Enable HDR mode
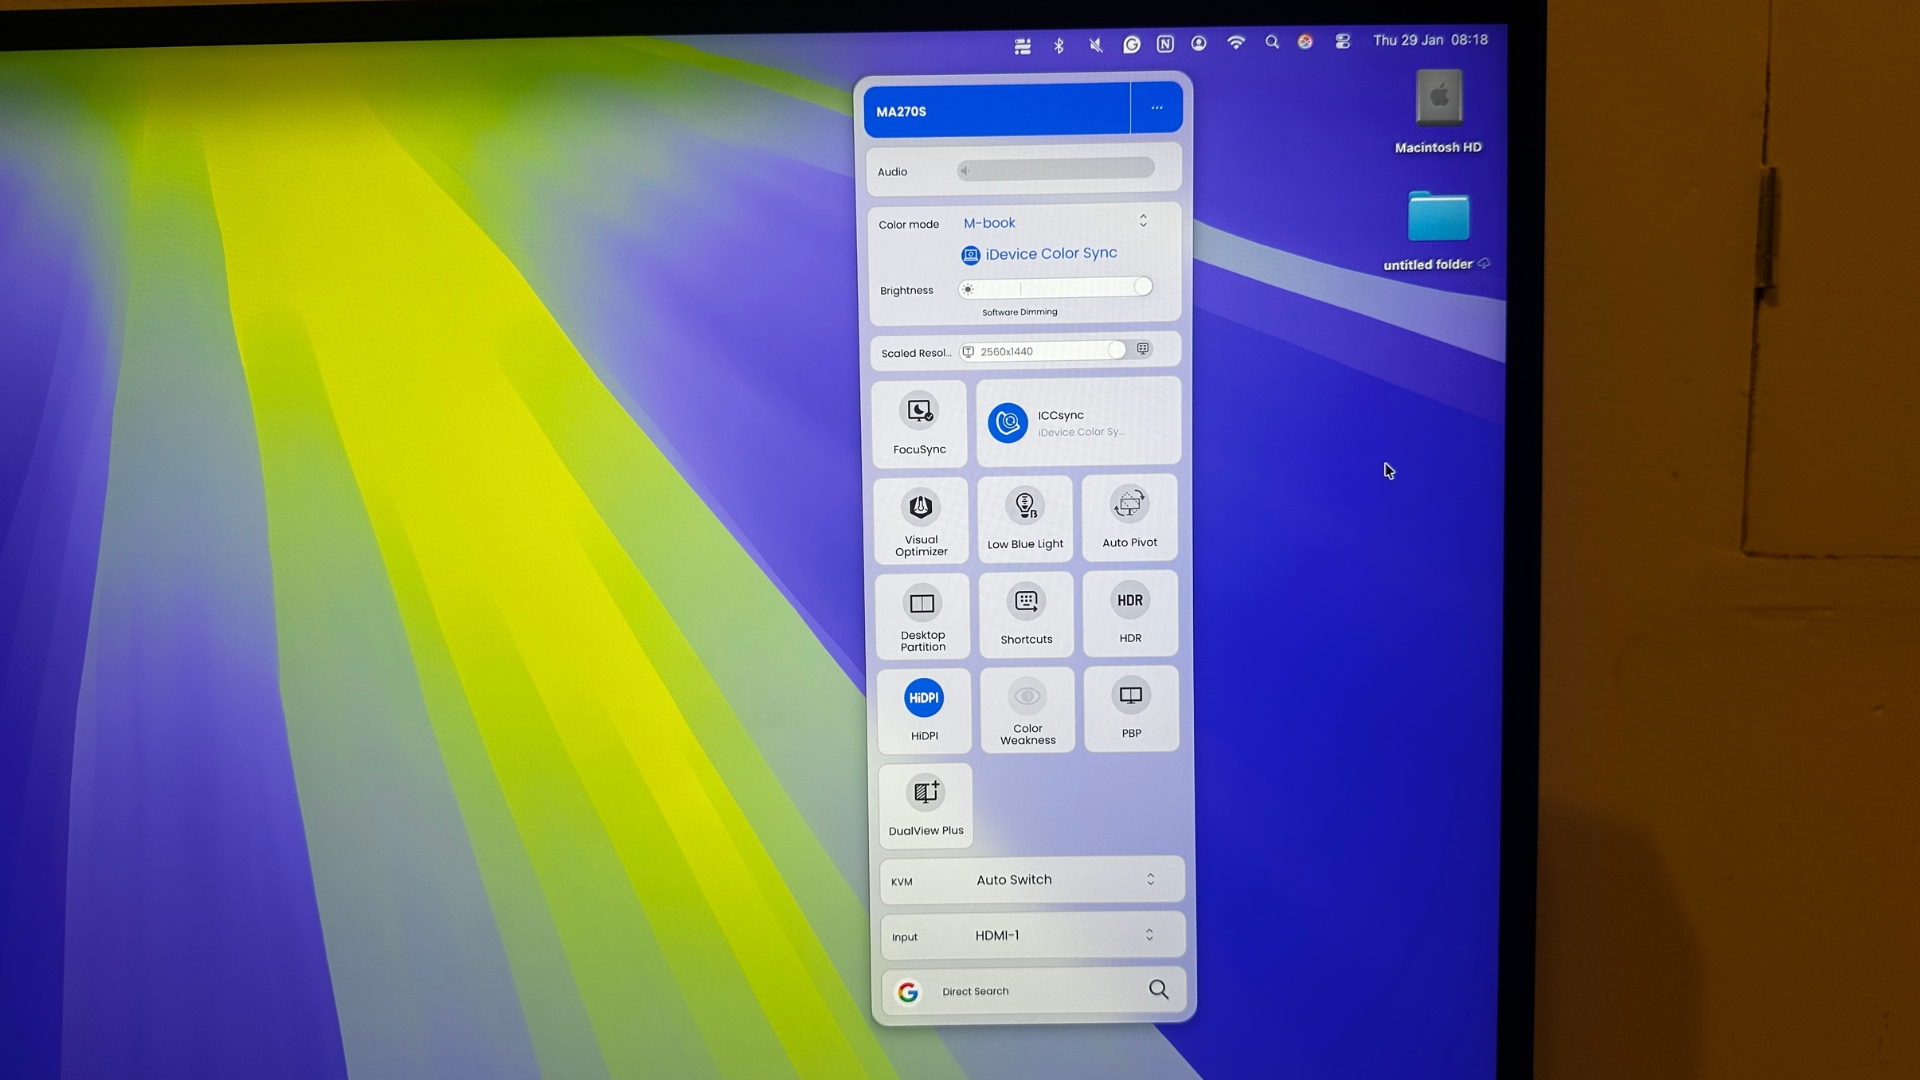The height and width of the screenshot is (1080, 1920). (x=1129, y=610)
